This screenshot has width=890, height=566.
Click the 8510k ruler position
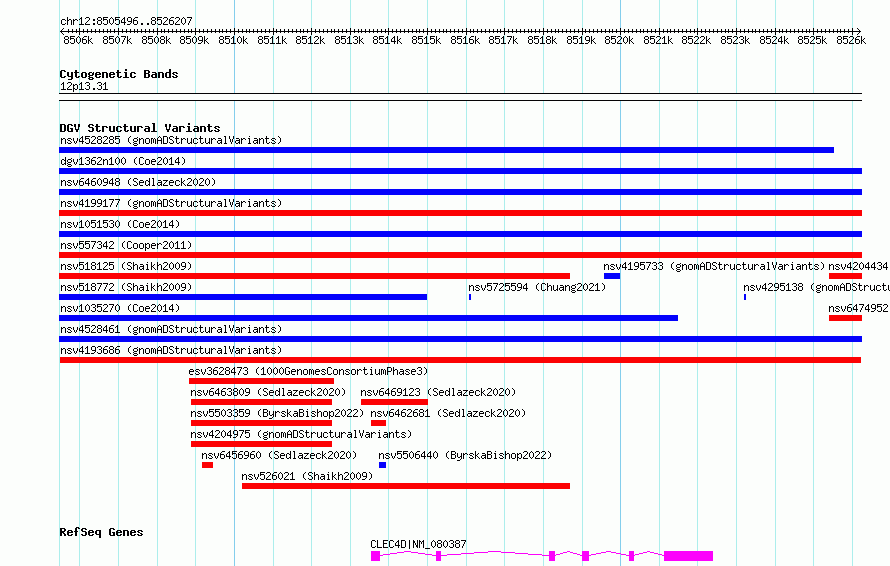(233, 40)
